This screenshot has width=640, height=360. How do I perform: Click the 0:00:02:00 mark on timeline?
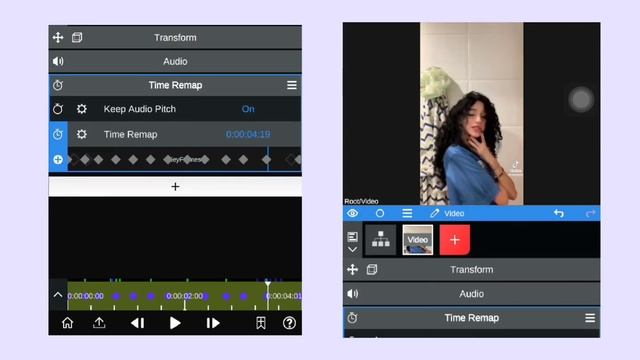[x=184, y=296]
